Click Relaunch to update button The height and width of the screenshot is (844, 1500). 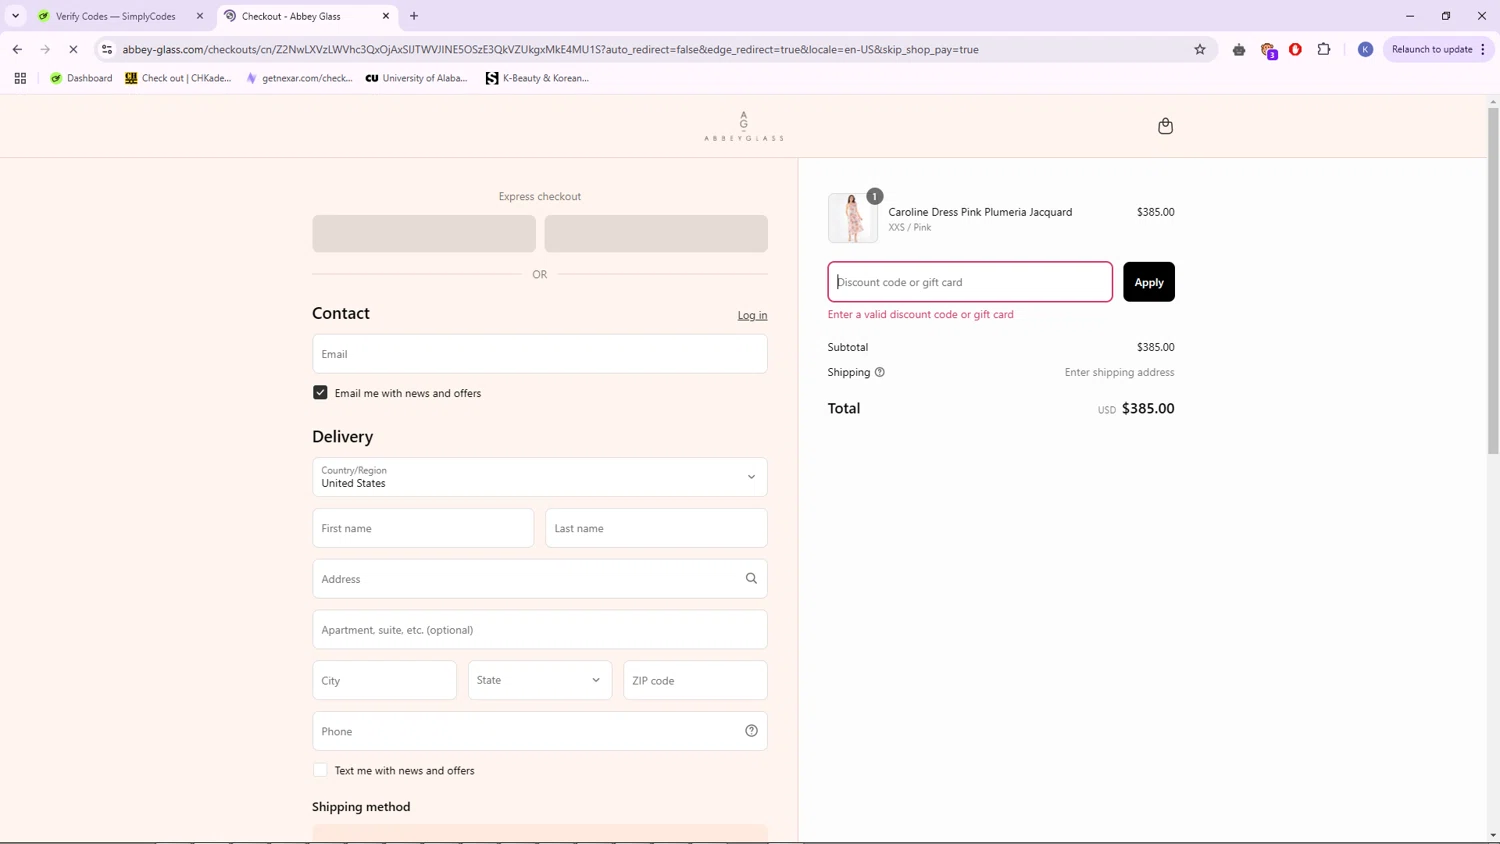(x=1431, y=49)
